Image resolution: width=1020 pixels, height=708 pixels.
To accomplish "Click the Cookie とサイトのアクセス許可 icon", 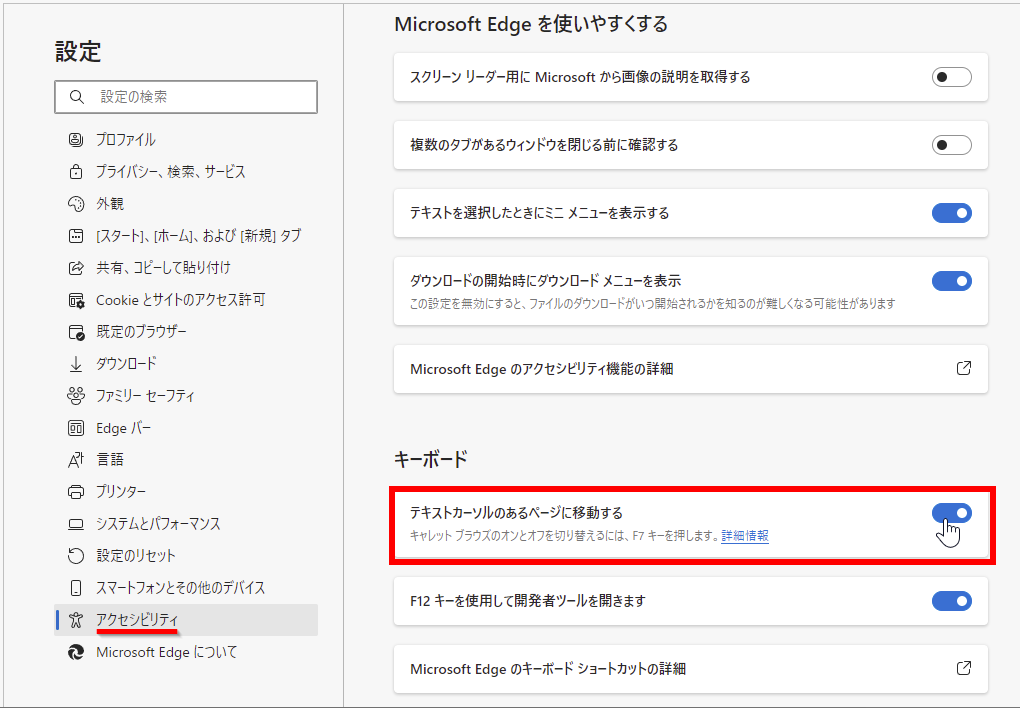I will (76, 300).
